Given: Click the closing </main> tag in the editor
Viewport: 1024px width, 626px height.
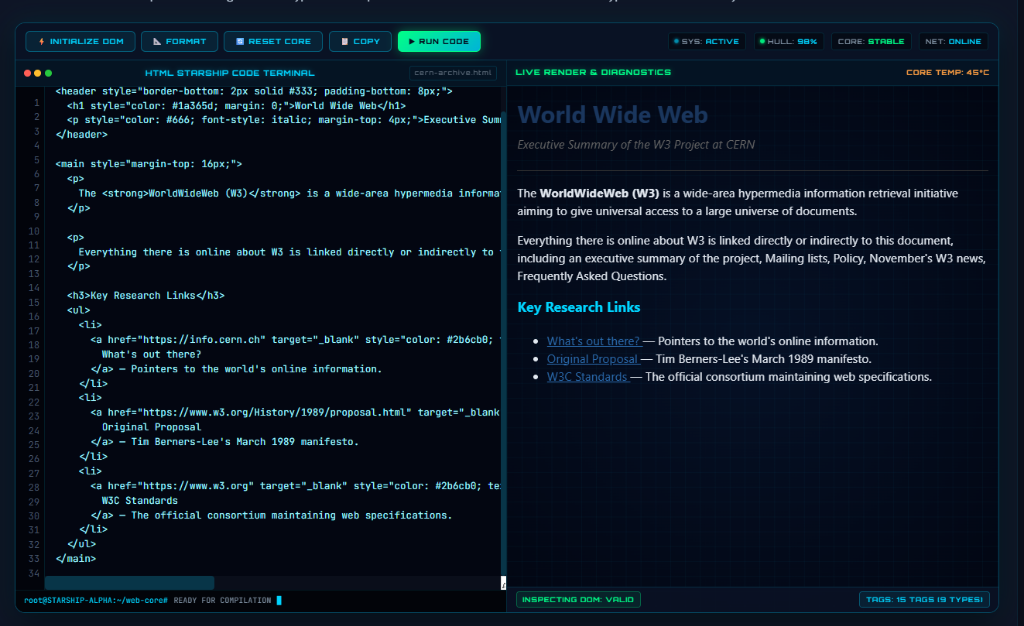Looking at the screenshot, I should click(x=76, y=559).
